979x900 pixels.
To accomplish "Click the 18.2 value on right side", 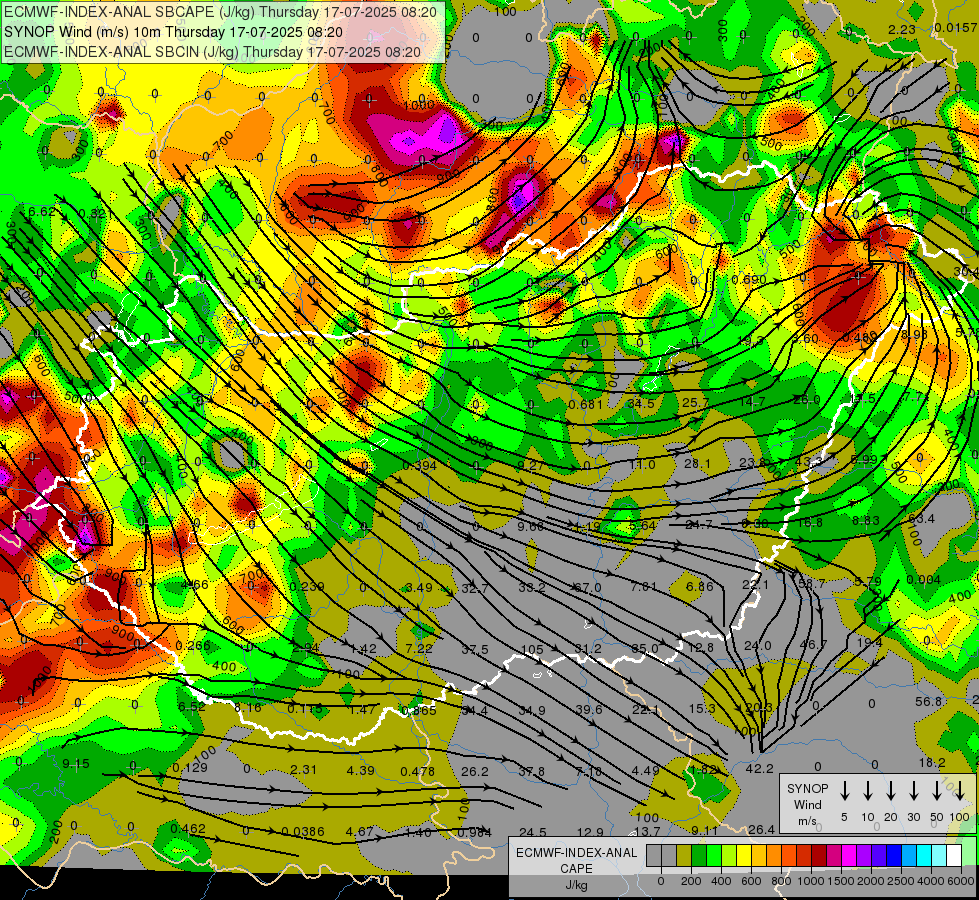I will [x=932, y=763].
